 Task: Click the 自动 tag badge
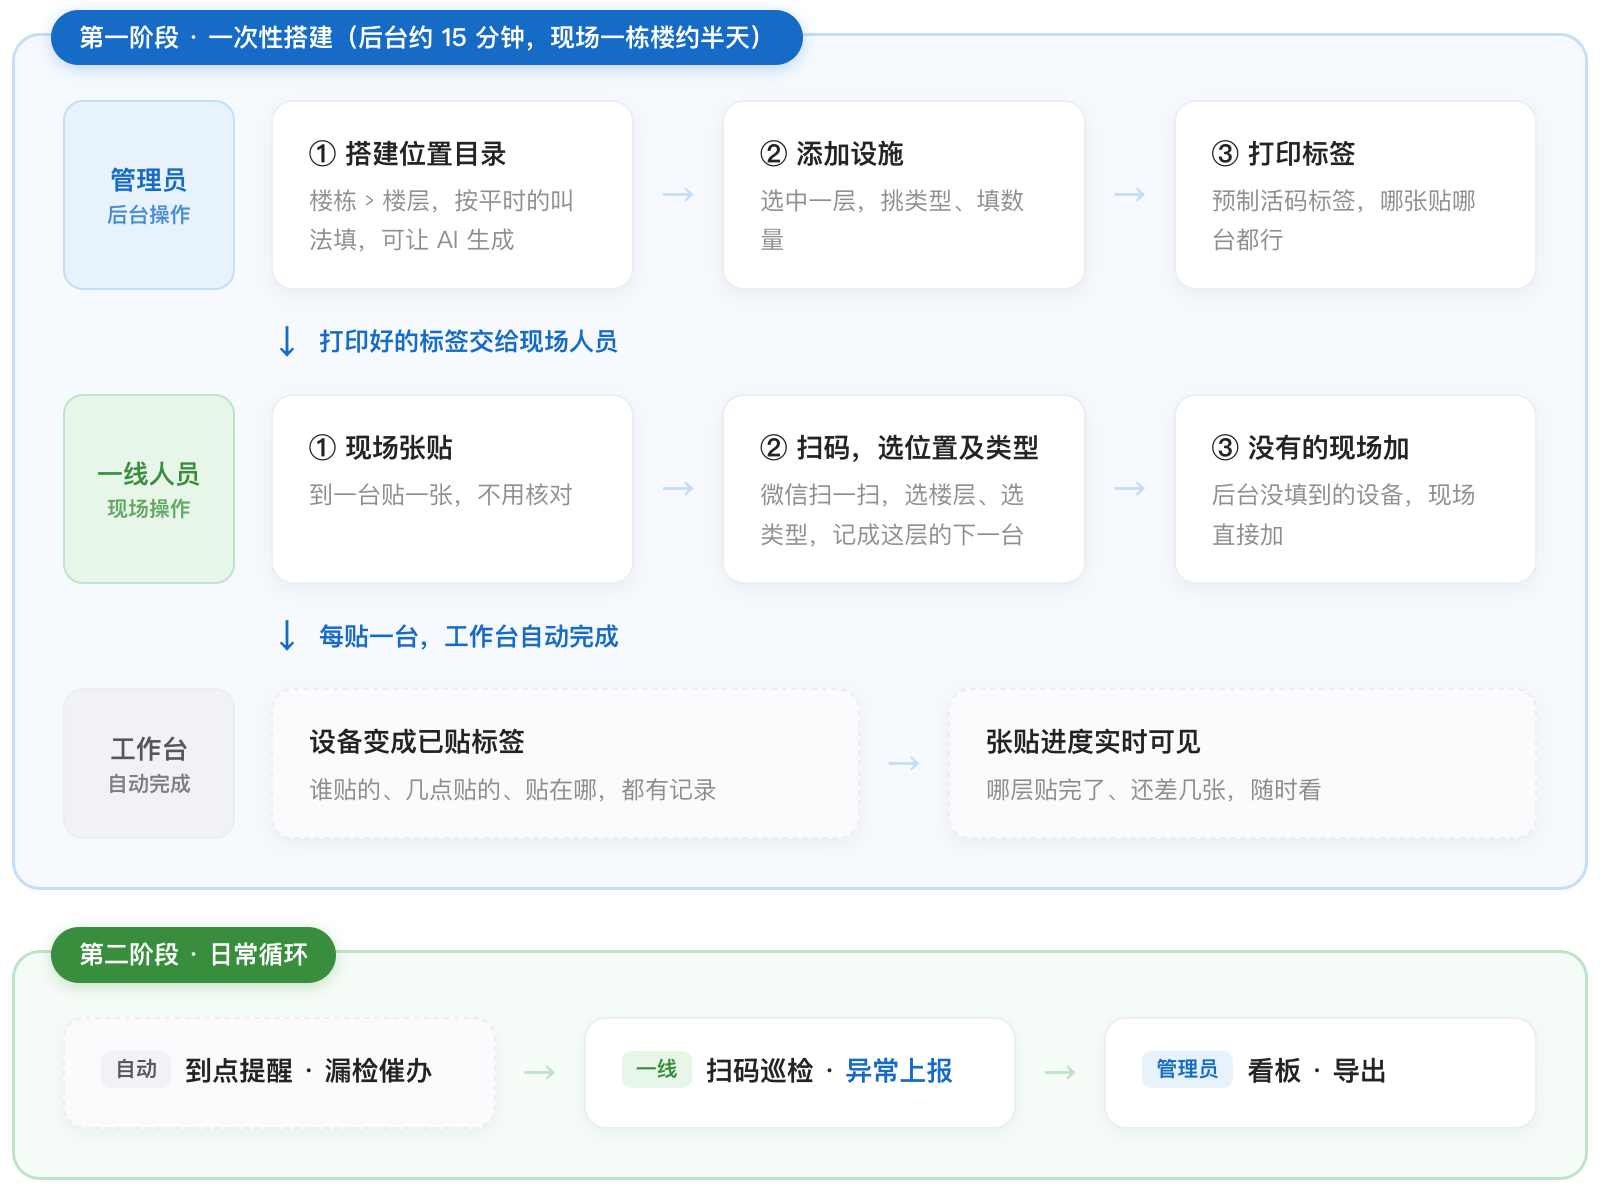tap(136, 1069)
